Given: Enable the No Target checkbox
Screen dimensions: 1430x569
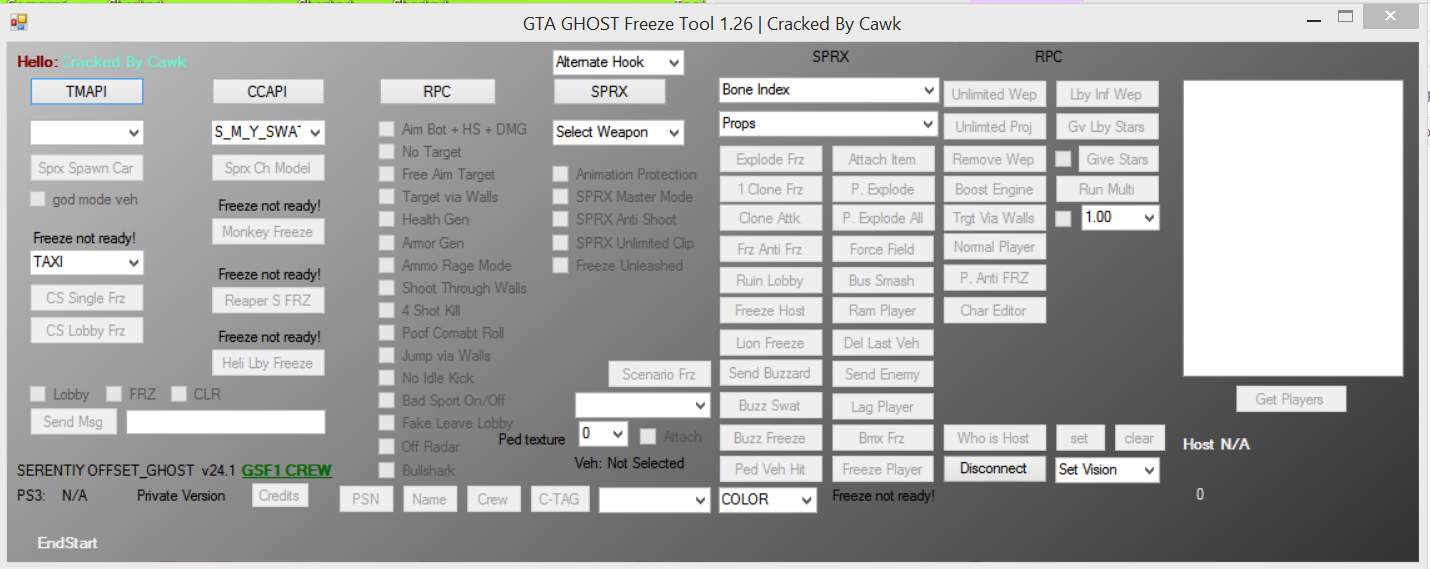Looking at the screenshot, I should [x=386, y=152].
